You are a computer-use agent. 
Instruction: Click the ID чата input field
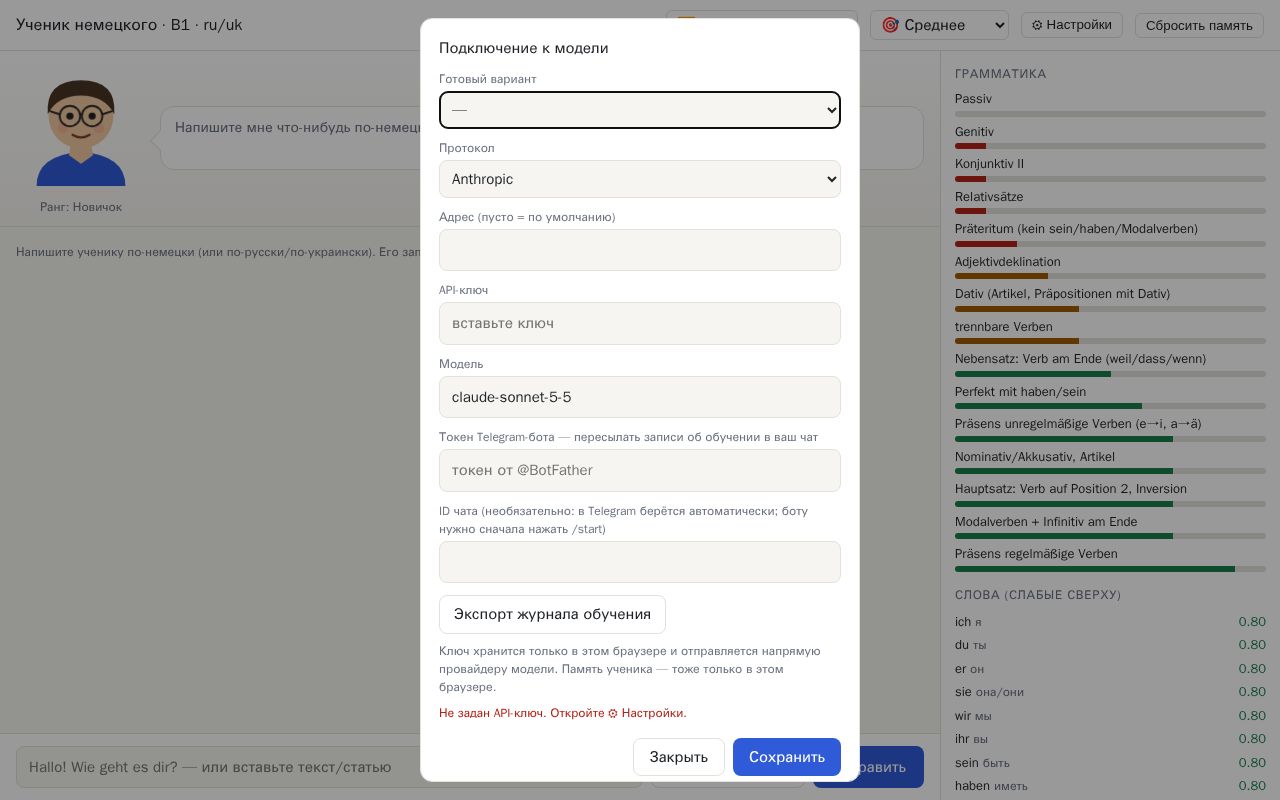(640, 562)
